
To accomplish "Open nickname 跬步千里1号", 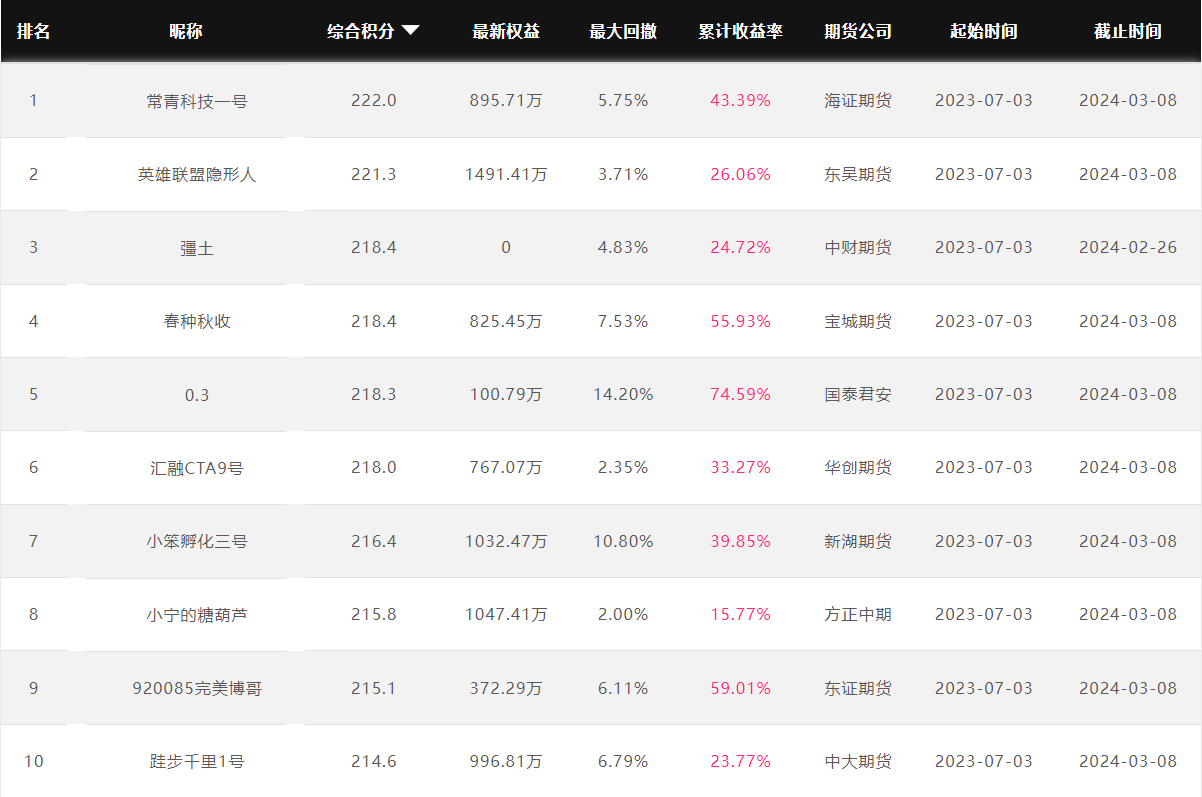I will [x=197, y=762].
